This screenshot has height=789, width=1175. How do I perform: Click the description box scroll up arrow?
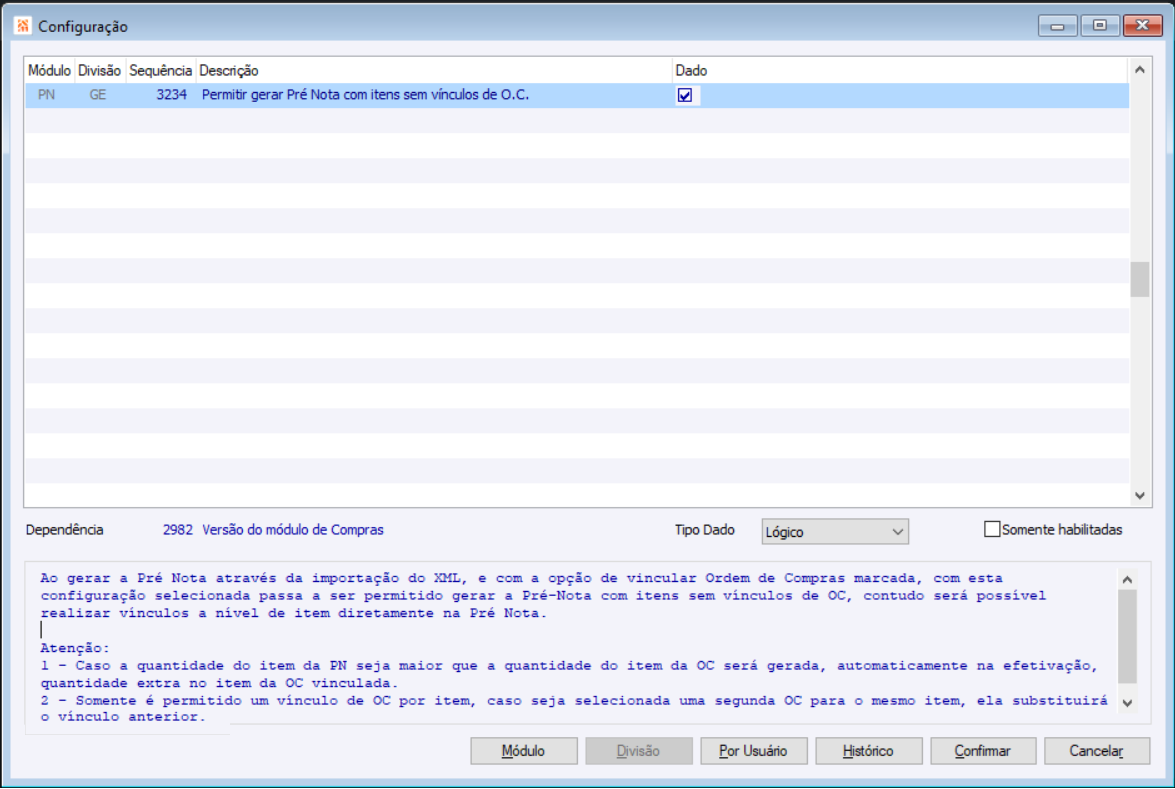1127,579
